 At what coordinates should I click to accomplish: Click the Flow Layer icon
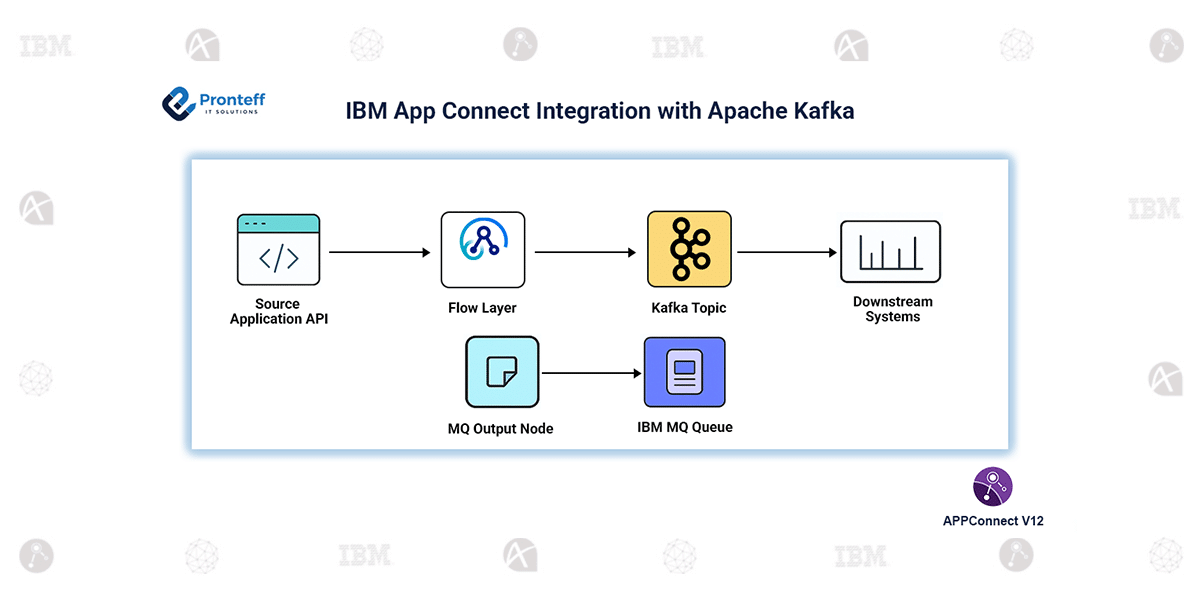[x=483, y=249]
